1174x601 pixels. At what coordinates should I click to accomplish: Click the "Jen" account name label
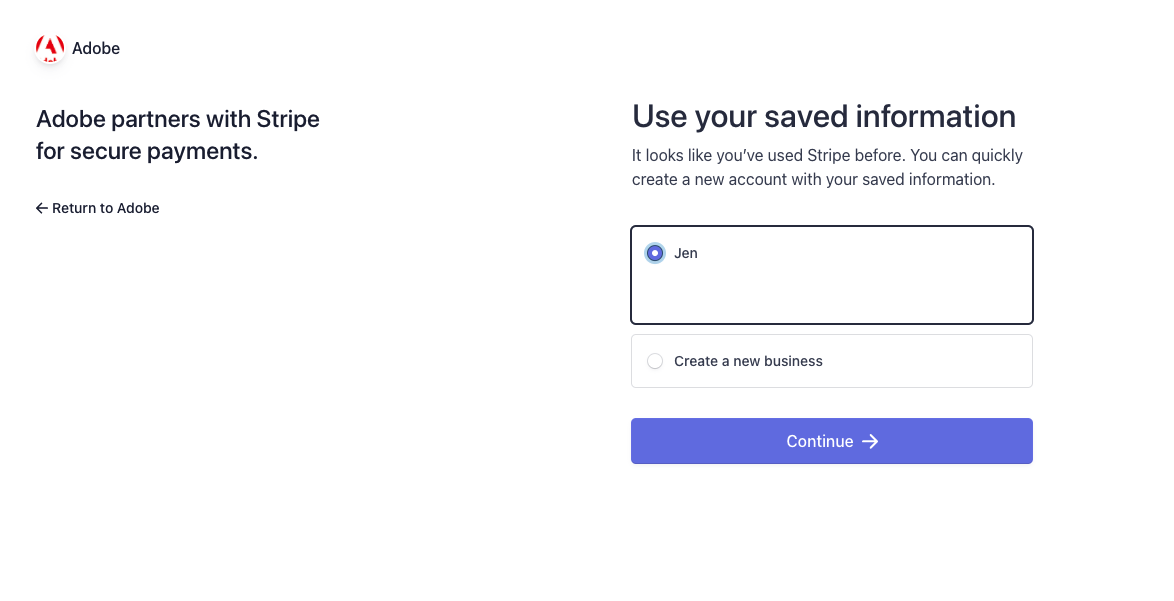(x=686, y=253)
